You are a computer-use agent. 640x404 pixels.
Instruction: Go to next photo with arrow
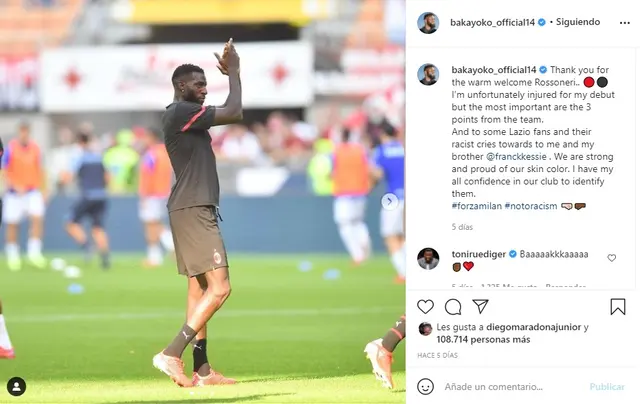click(389, 201)
